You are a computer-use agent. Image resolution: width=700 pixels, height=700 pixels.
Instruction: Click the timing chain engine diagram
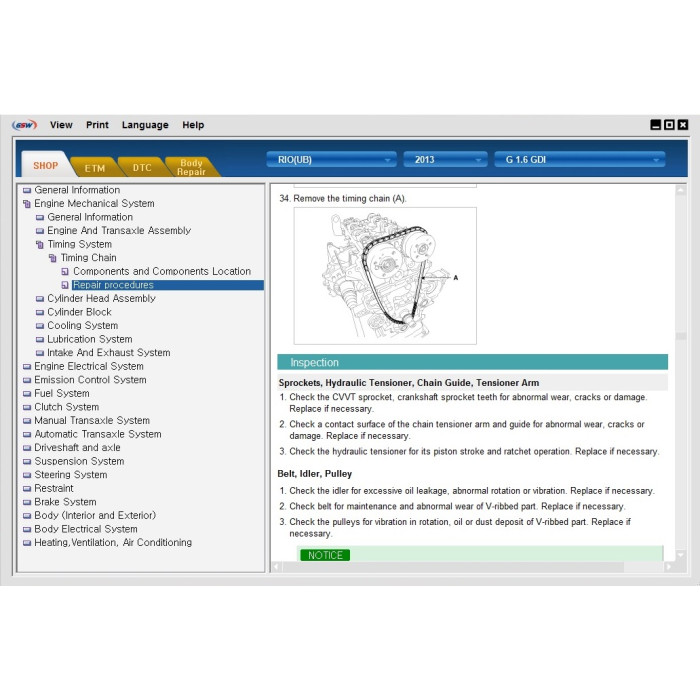[385, 276]
